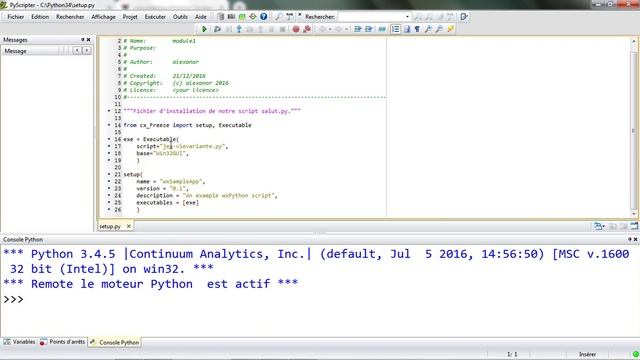The height and width of the screenshot is (360, 640).
Task: Click scroll down arrow in editor
Action: click(x=634, y=213)
